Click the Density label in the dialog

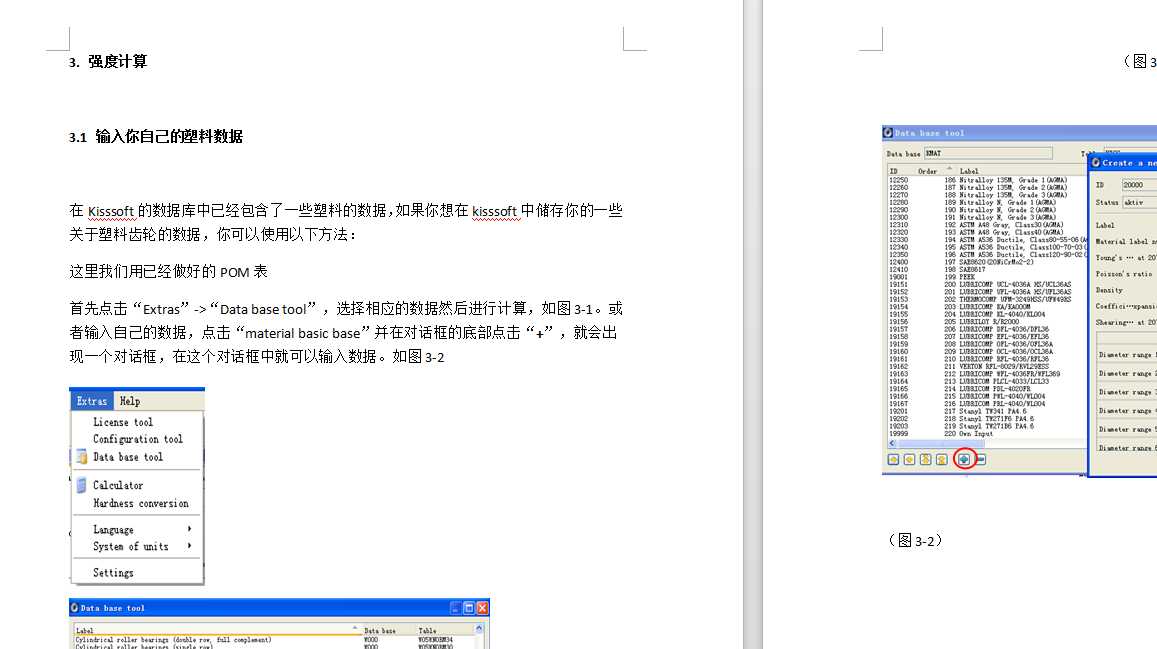tap(1109, 290)
